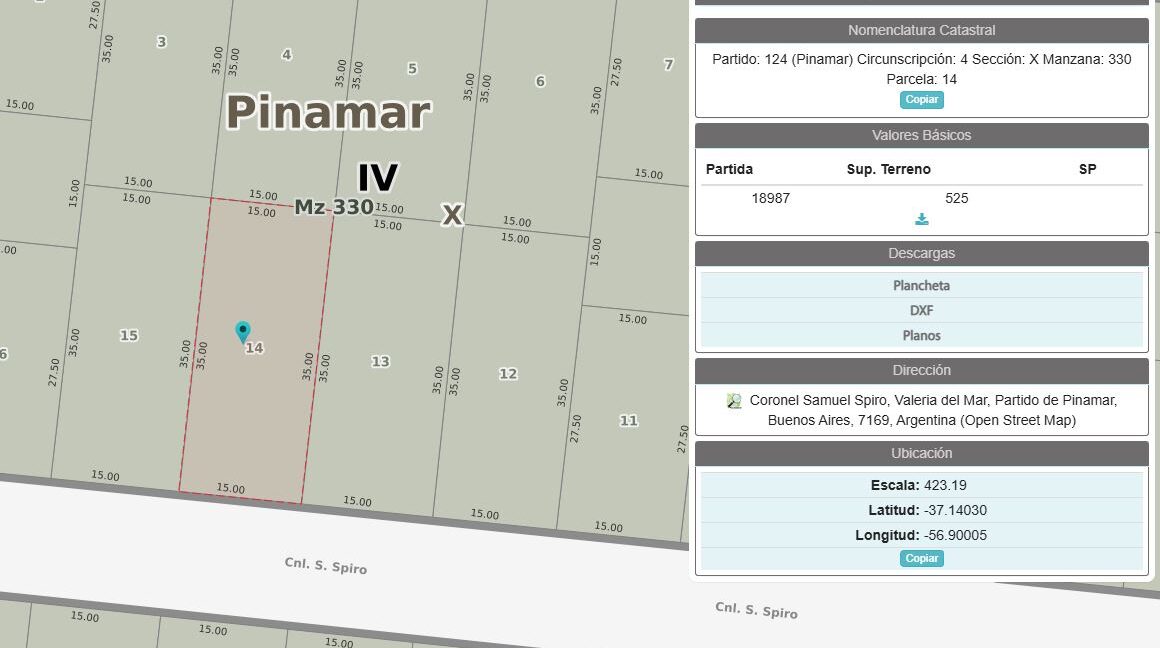The image size is (1160, 648).
Task: Select parcel 3 on the map
Action: click(161, 41)
